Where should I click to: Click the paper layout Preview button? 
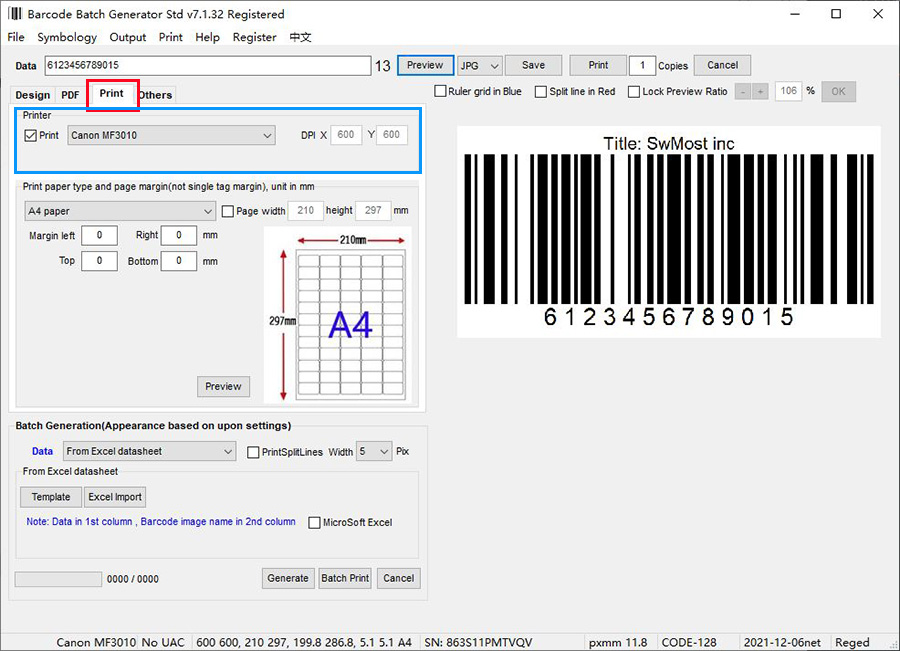coord(223,386)
